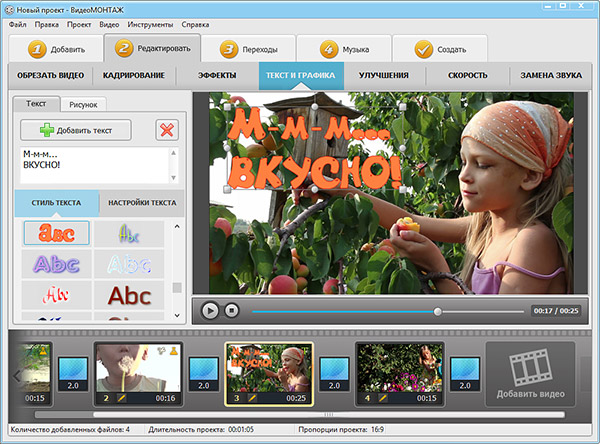Go to step 4 Музыка tab

click(x=344, y=49)
